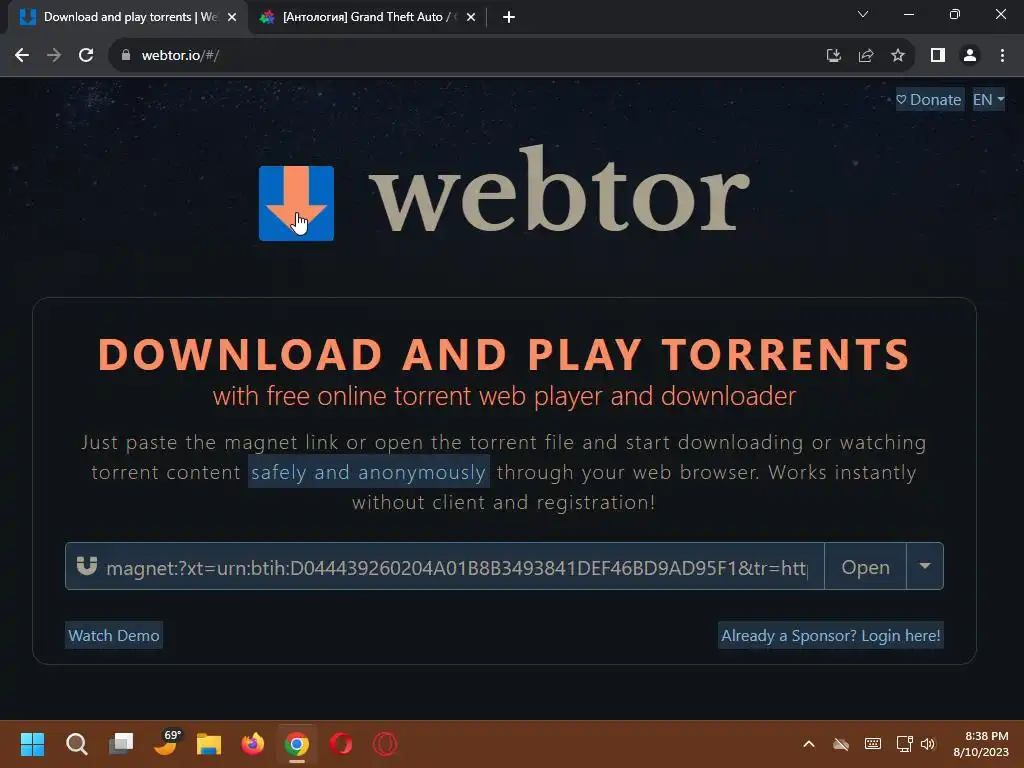Click the lock site info icon
The height and width of the screenshot is (768, 1024).
126,56
